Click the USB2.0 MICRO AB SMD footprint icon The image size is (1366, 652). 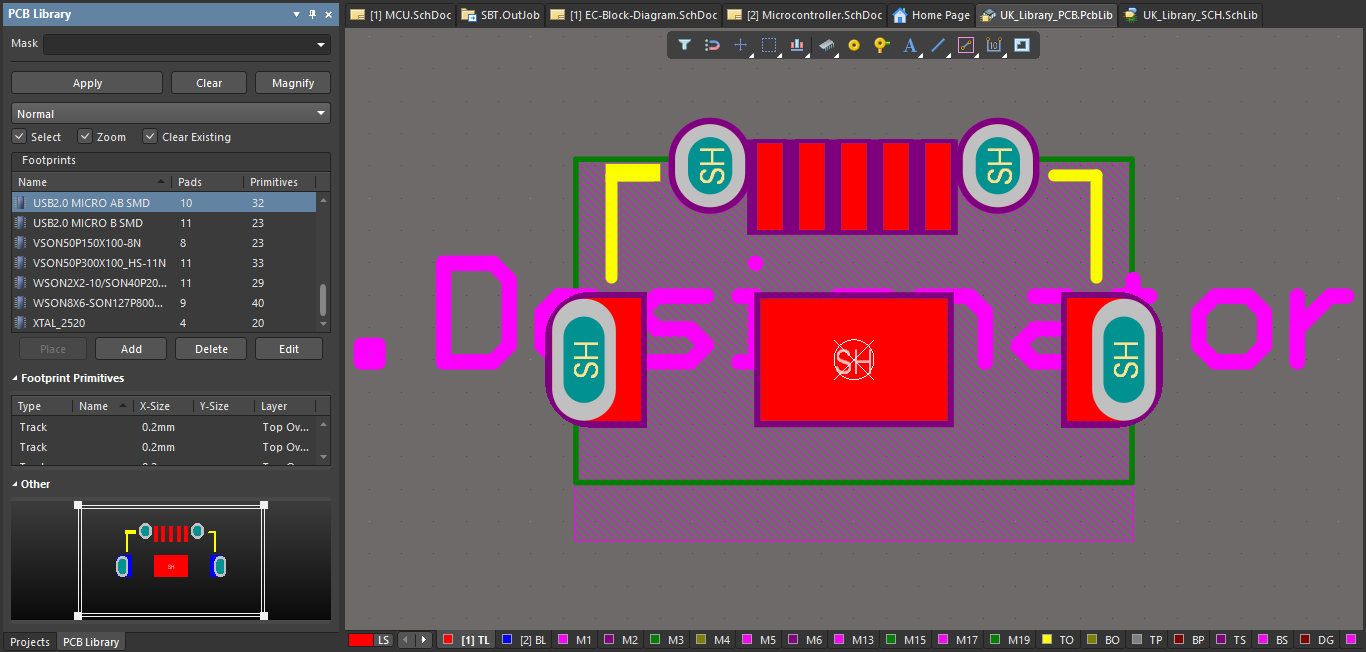point(20,202)
